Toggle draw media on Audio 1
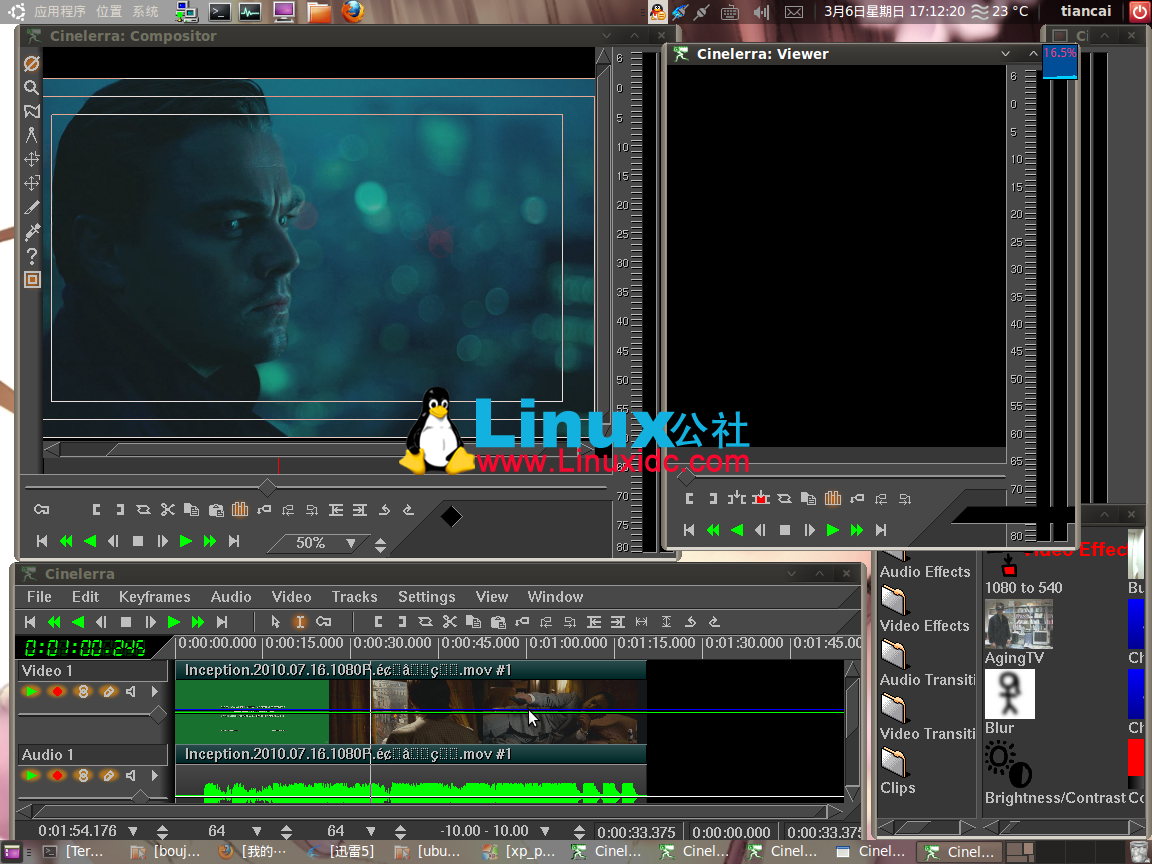This screenshot has width=1152, height=864. [108, 775]
